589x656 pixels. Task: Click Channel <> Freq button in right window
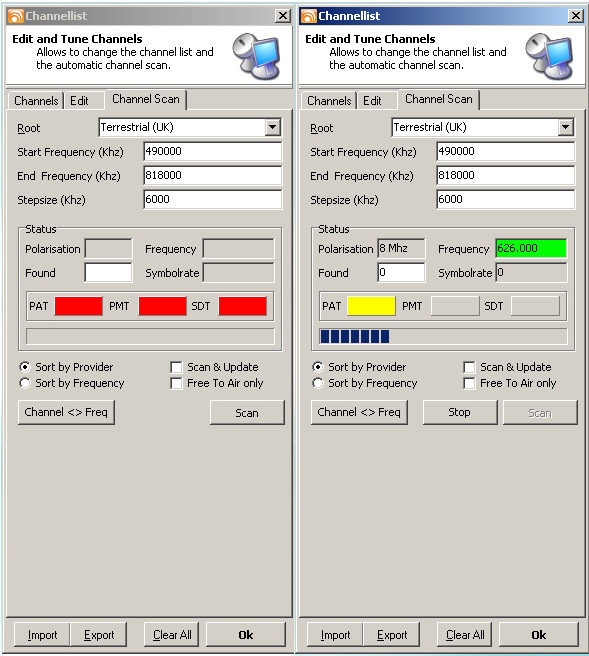pos(359,413)
